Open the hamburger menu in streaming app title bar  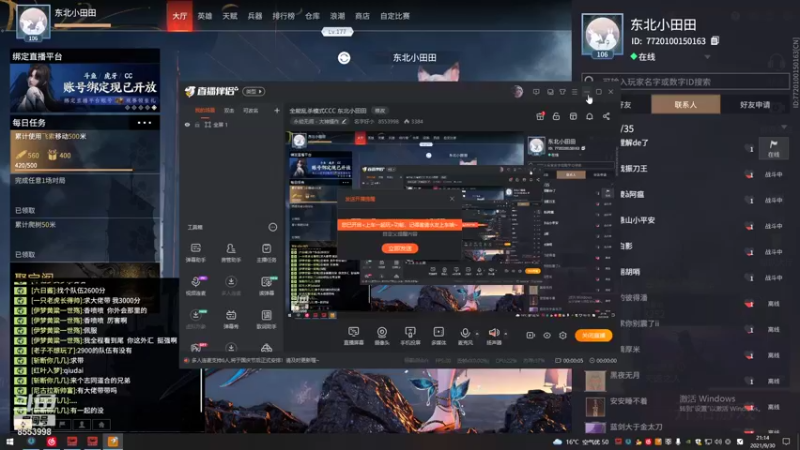coord(574,92)
